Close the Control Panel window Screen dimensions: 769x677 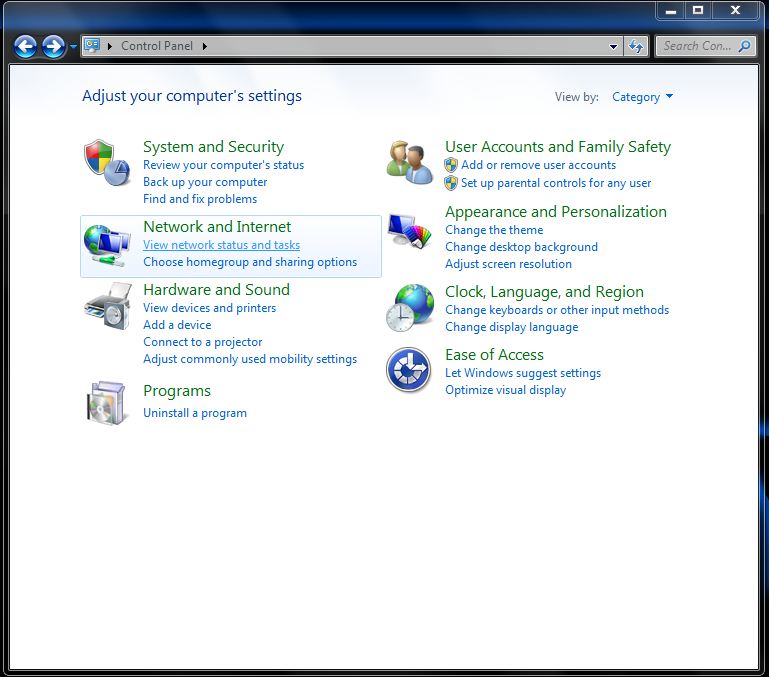[735, 10]
